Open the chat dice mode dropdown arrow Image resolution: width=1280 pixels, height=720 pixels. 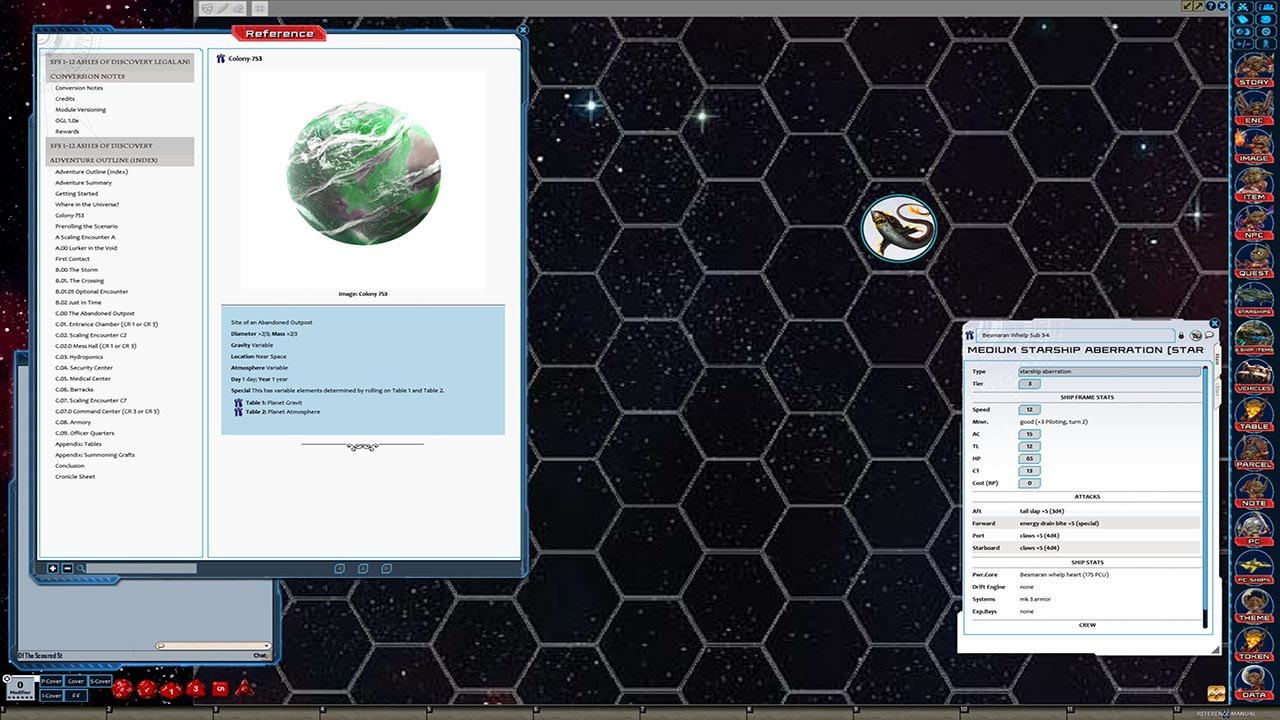tap(267, 646)
